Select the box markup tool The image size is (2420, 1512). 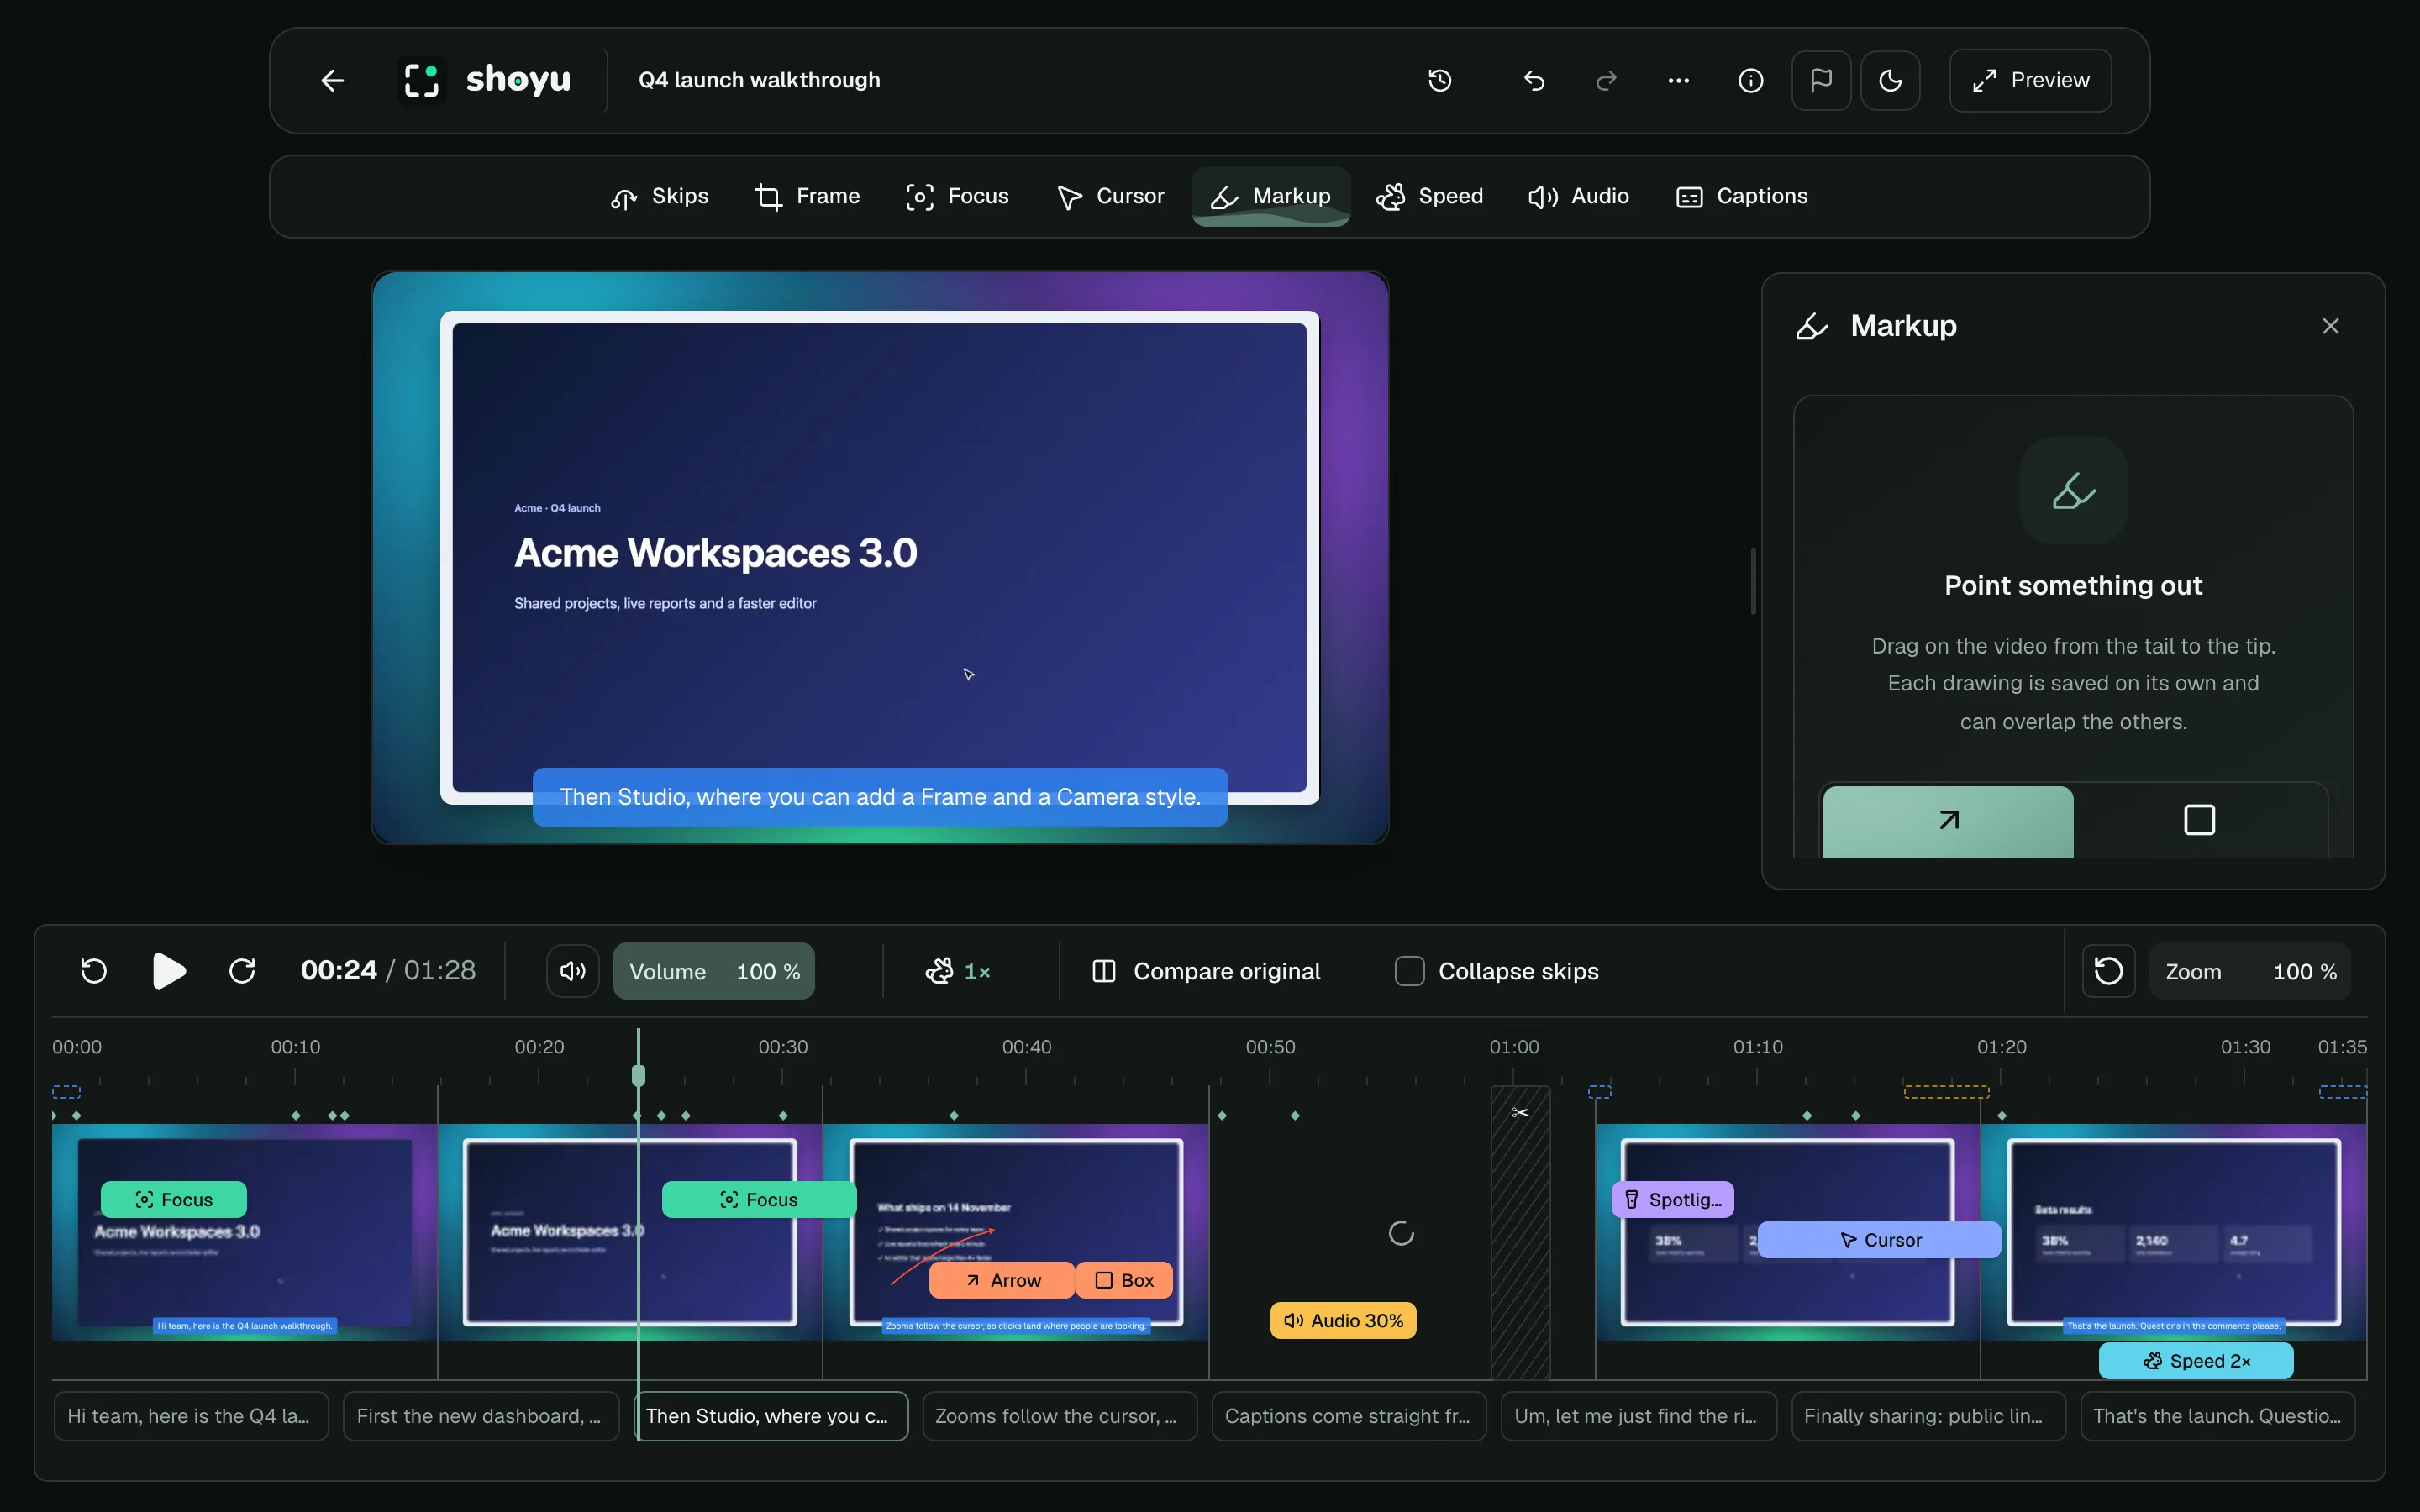(x=2199, y=821)
